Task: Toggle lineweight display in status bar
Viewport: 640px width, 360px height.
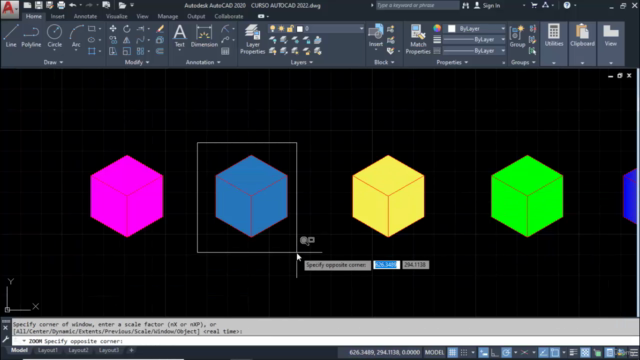Action: (573, 353)
